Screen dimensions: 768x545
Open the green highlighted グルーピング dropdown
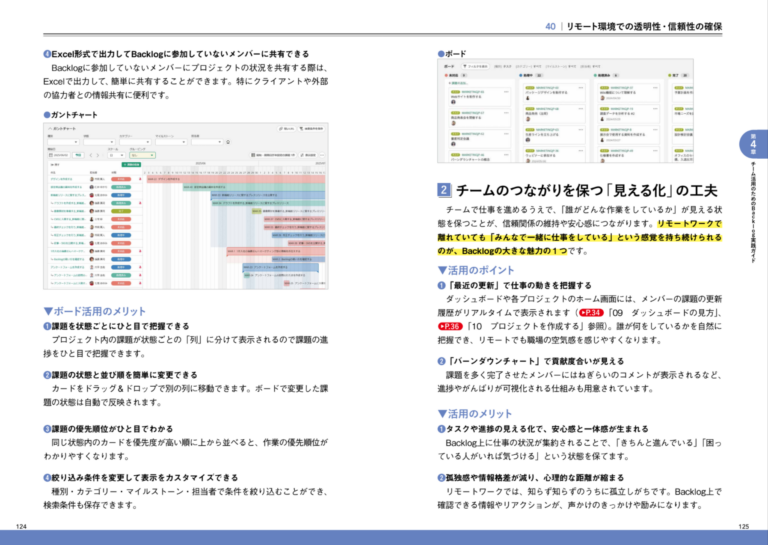142,155
